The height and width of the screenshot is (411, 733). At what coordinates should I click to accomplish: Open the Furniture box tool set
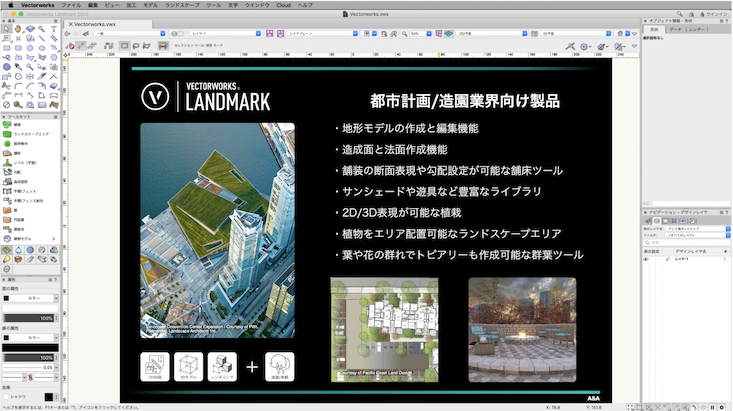tap(18, 260)
